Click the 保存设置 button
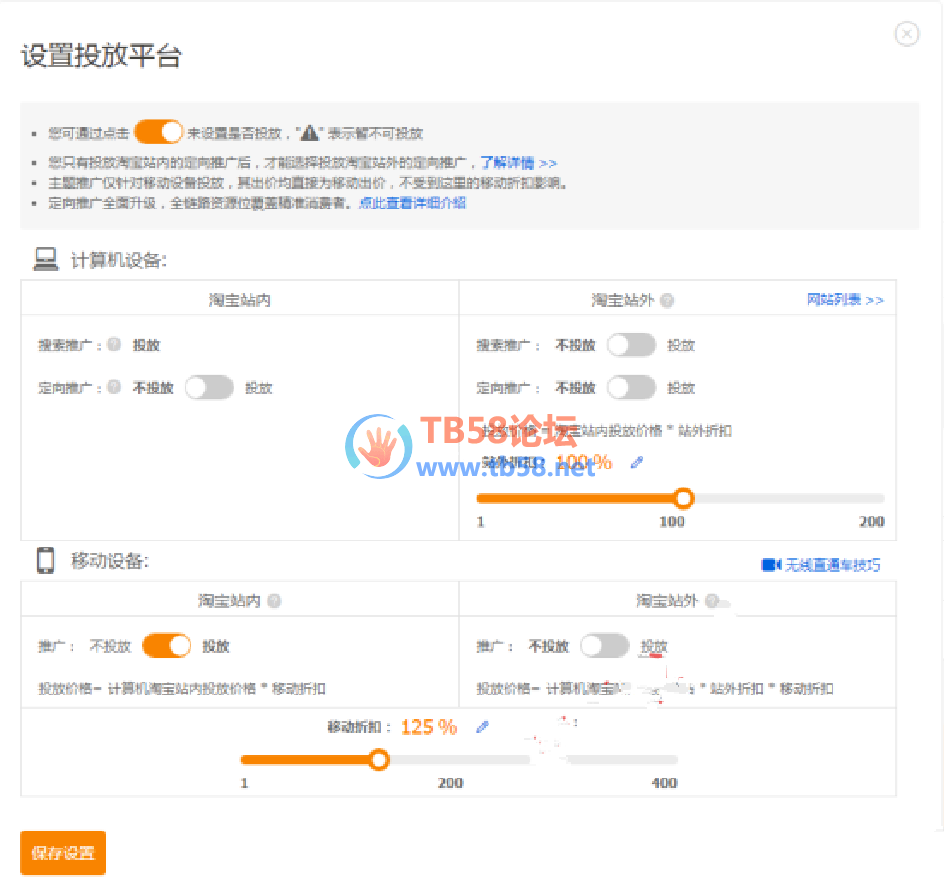The height and width of the screenshot is (893, 944). click(63, 853)
